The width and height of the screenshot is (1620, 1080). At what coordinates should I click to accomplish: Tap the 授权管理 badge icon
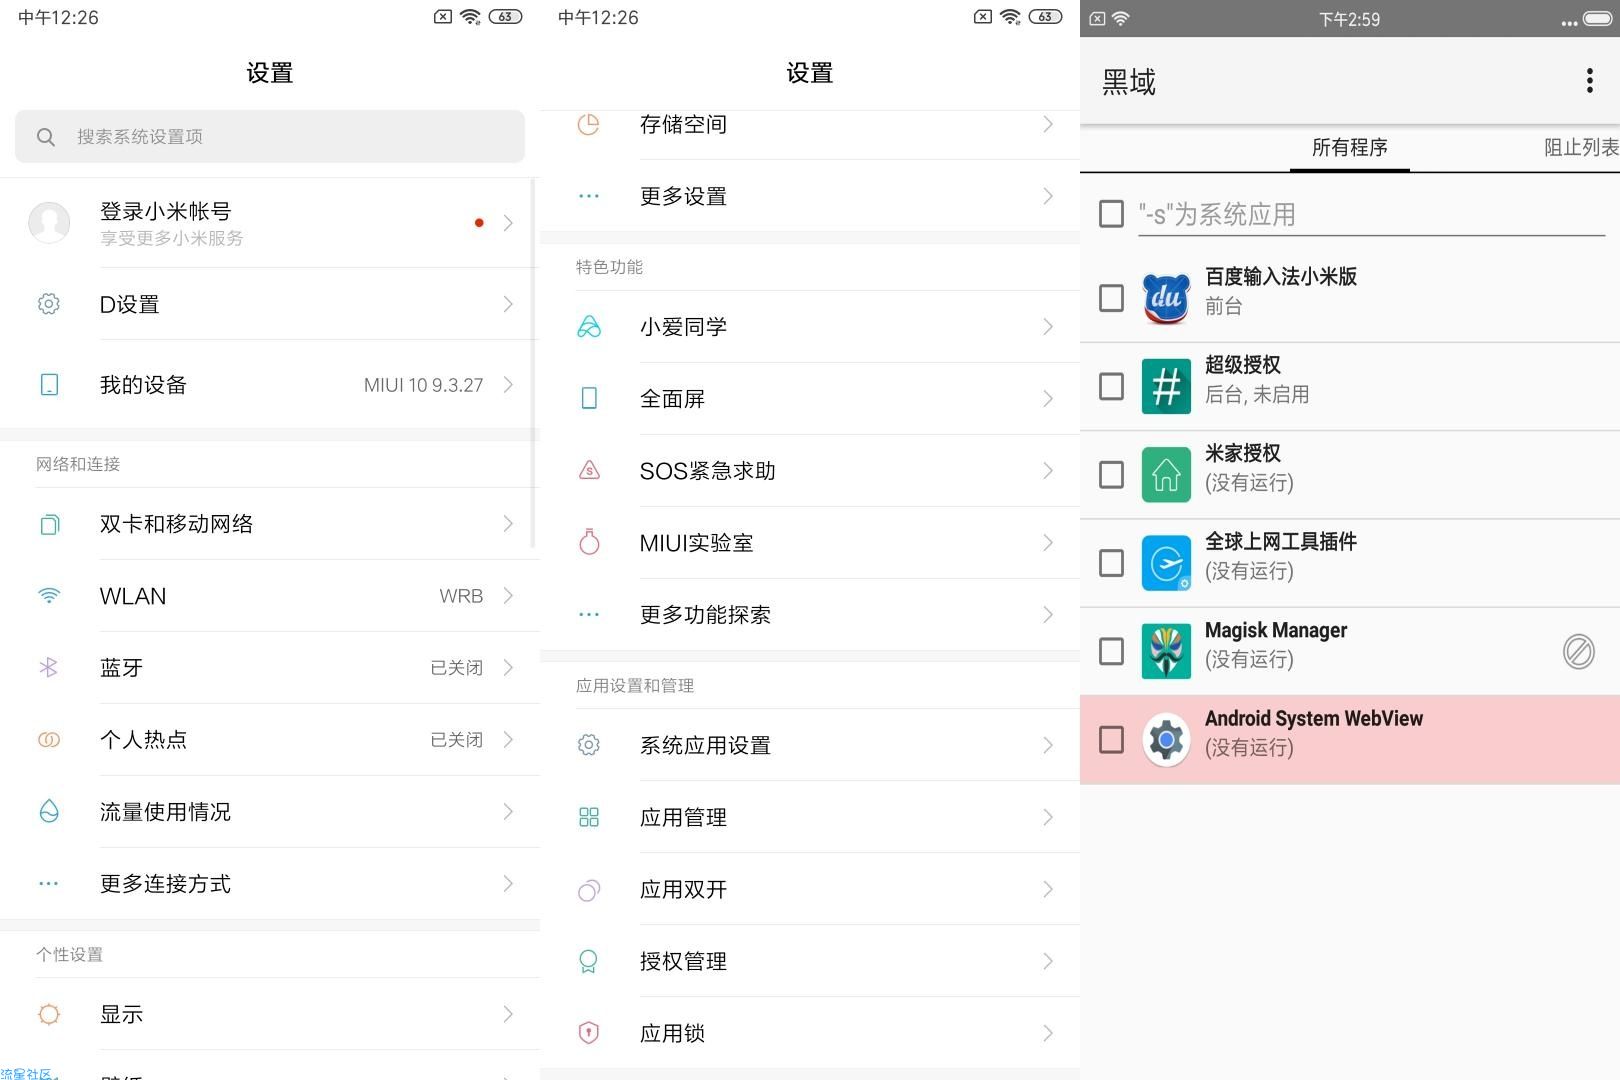click(589, 961)
